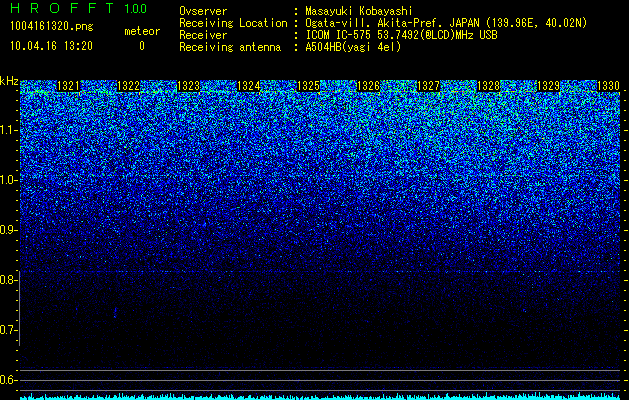The height and width of the screenshot is (400, 629).
Task: Click the Receiving antenna label
Action: coord(230,47)
